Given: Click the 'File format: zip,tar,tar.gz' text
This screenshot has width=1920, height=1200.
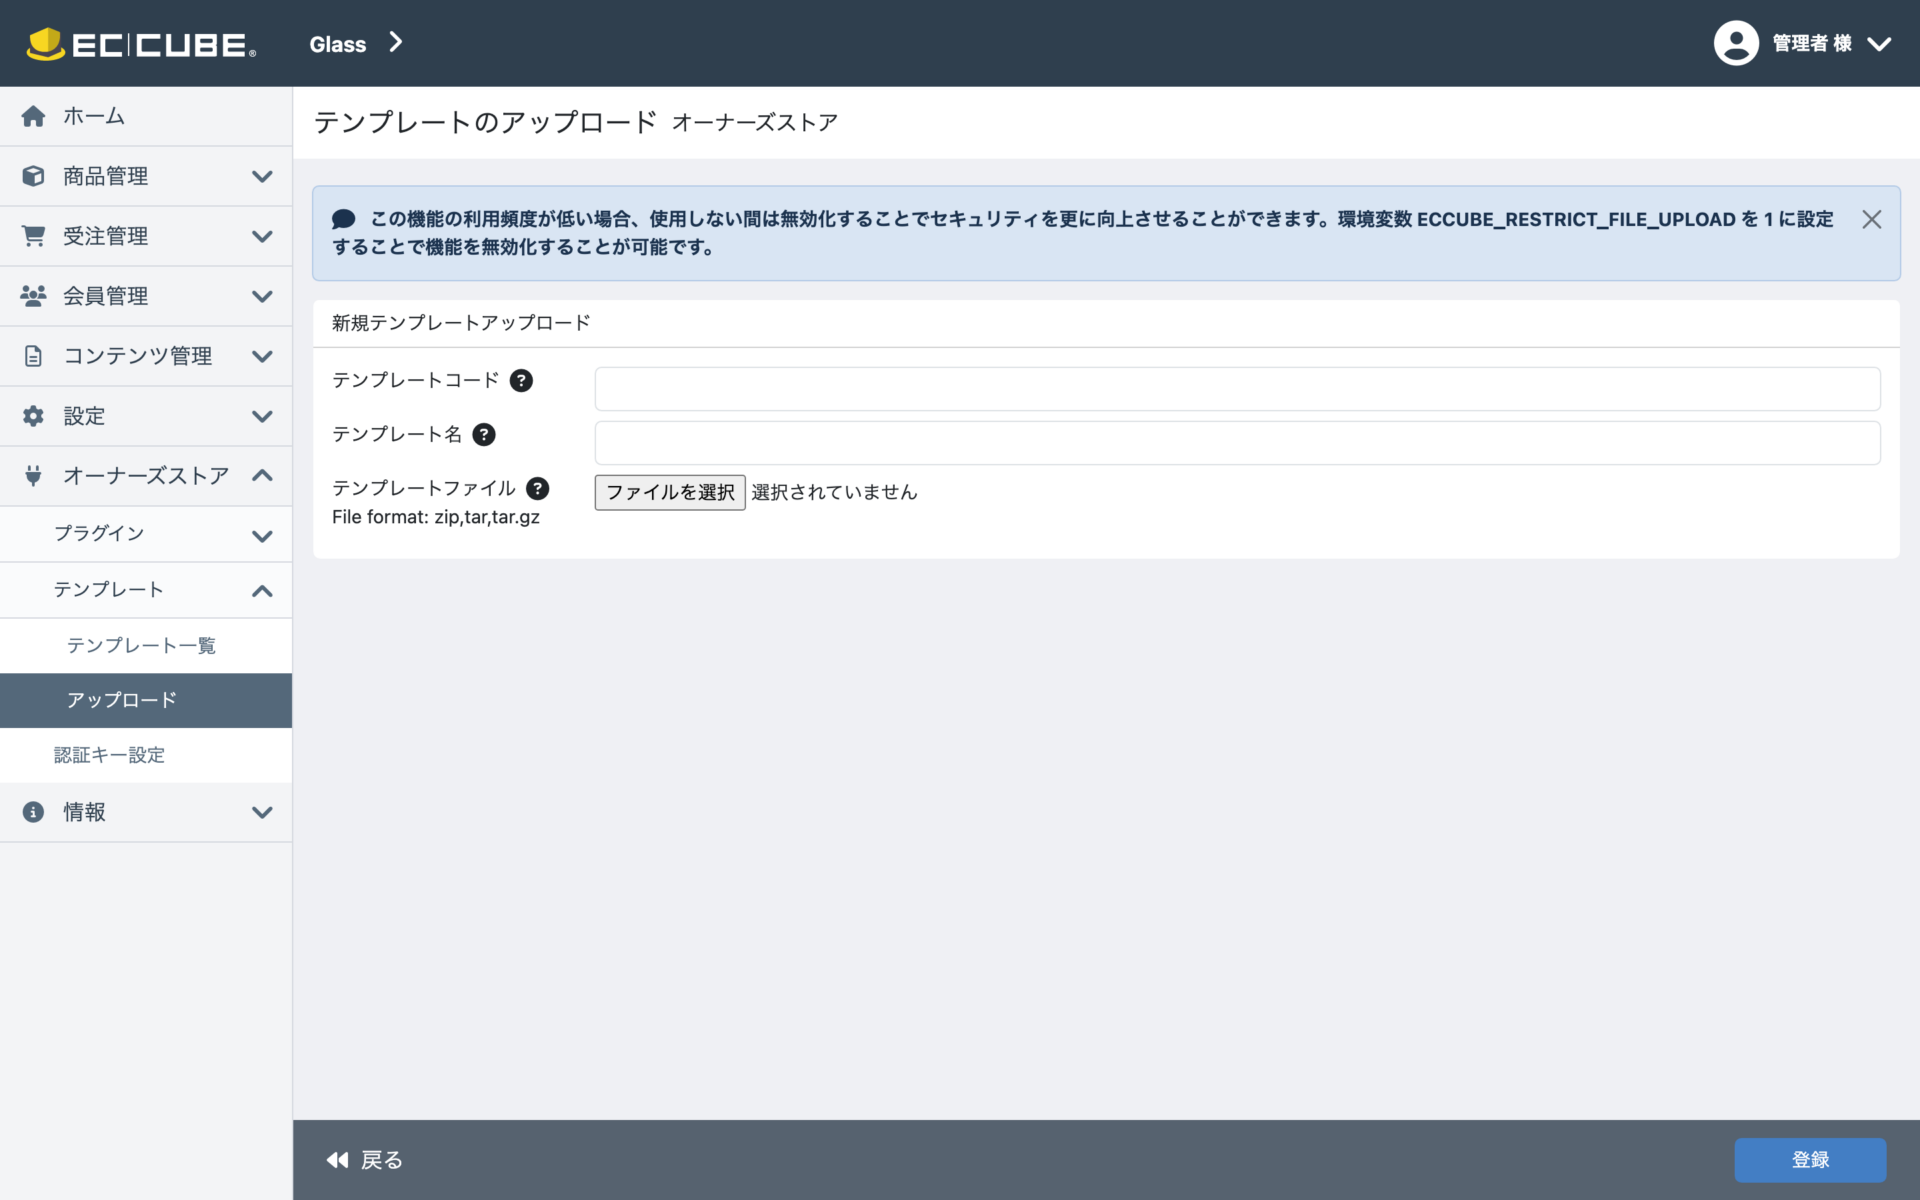Looking at the screenshot, I should (436, 517).
